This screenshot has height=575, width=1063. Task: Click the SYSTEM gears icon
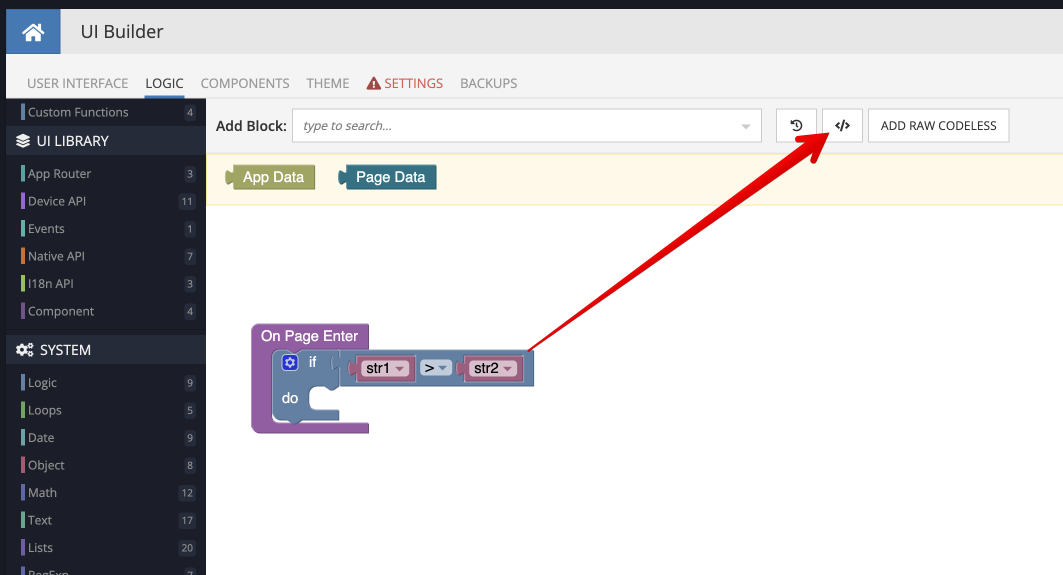[24, 350]
